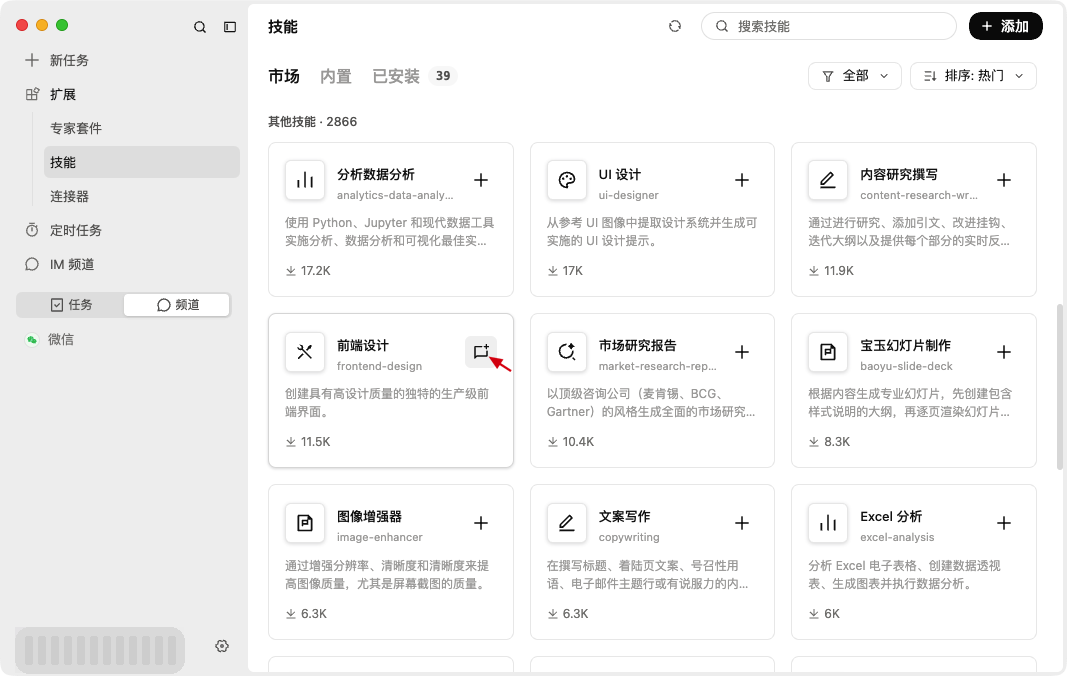The width and height of the screenshot is (1067, 676).
Task: Click the search magnifier icon in sidebar
Action: pyautogui.click(x=199, y=27)
